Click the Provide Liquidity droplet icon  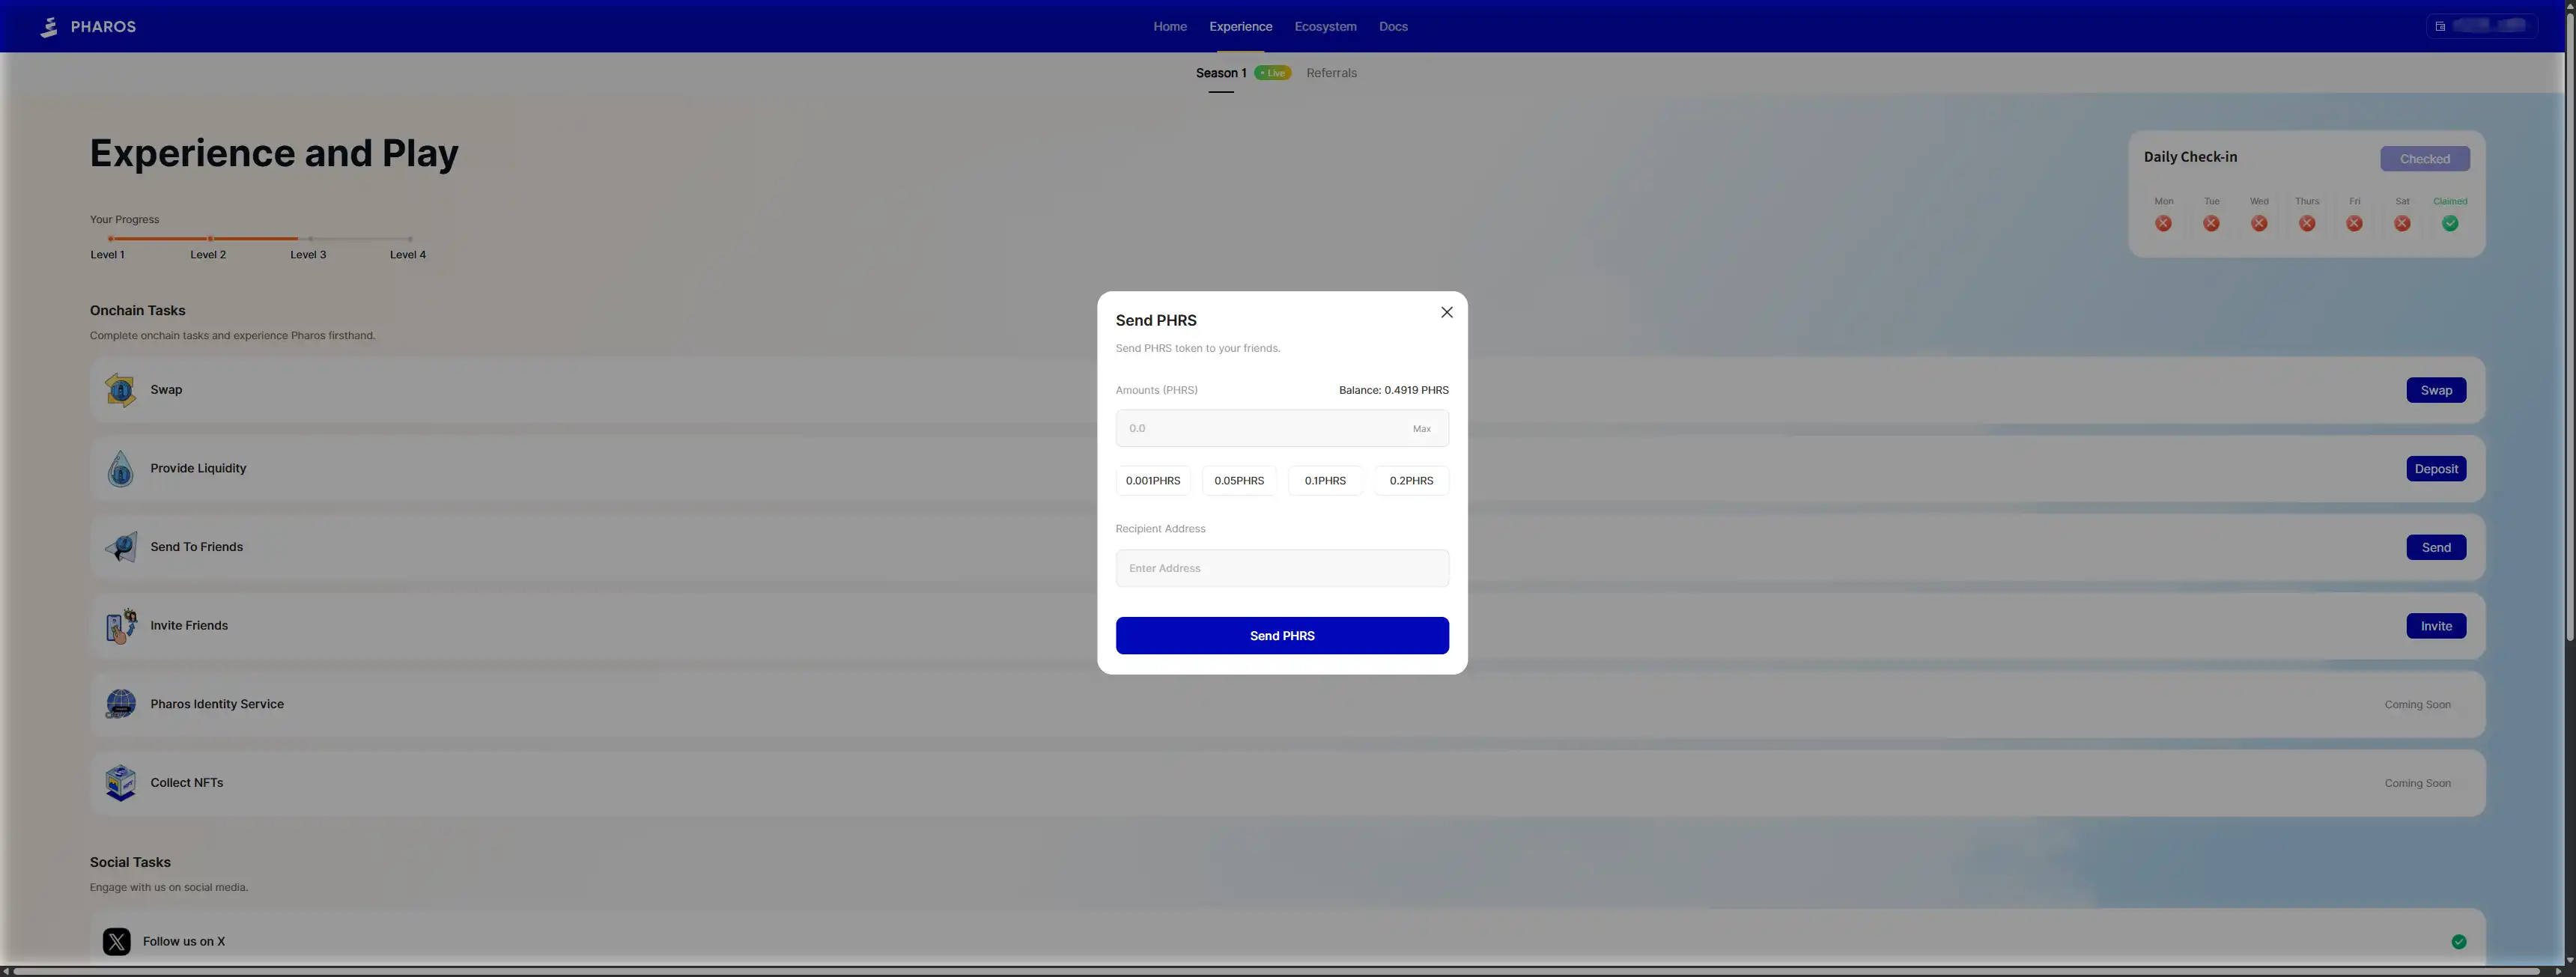pyautogui.click(x=120, y=468)
